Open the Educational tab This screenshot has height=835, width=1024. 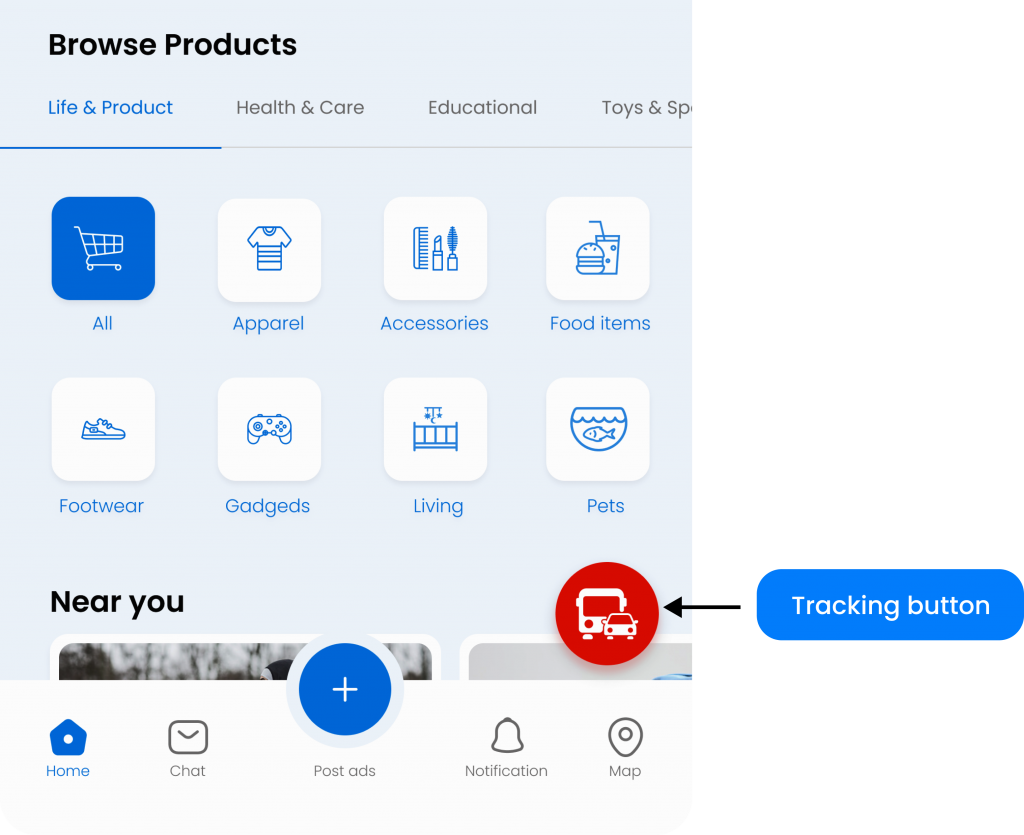coord(482,108)
